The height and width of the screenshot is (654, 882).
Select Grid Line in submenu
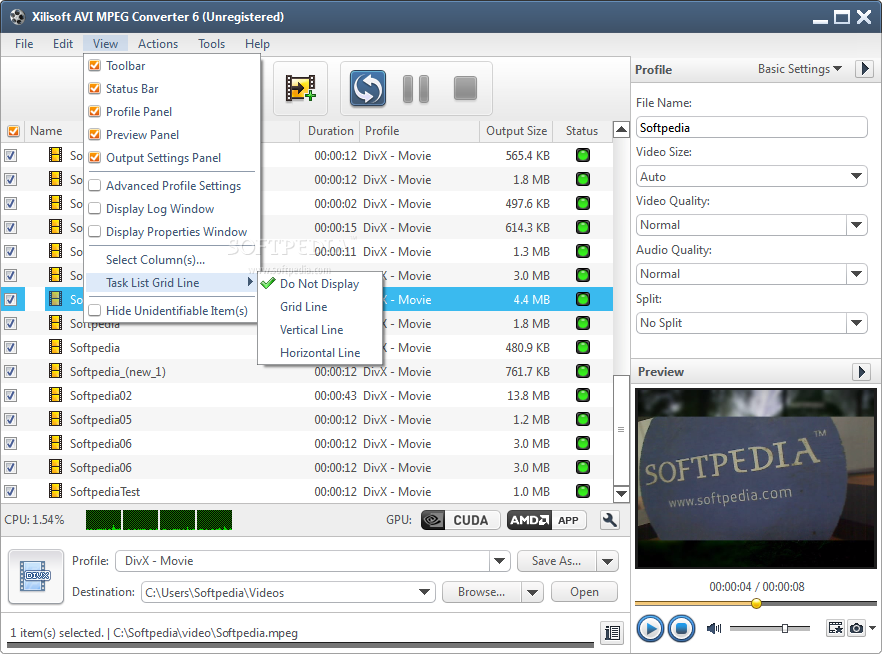point(304,306)
